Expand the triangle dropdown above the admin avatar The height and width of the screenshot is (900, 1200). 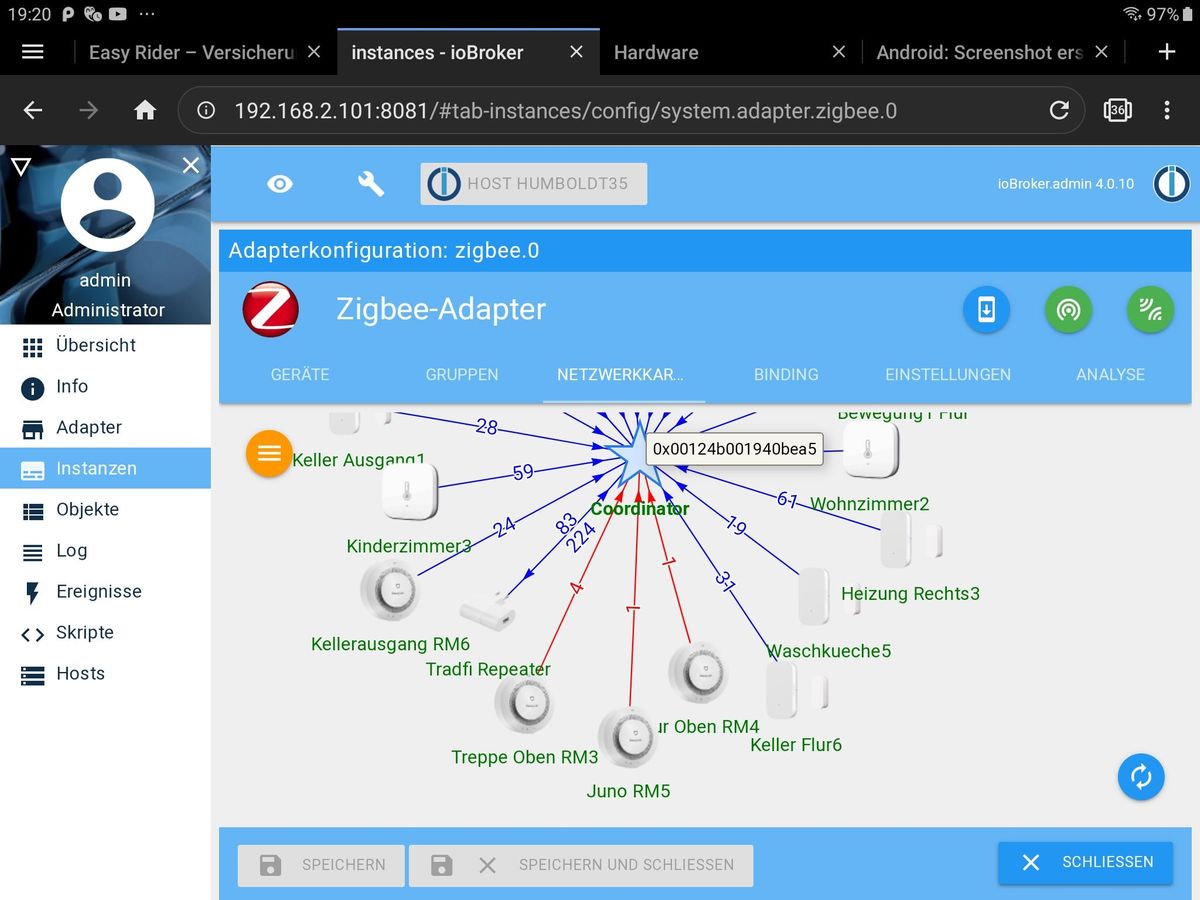tap(20, 166)
